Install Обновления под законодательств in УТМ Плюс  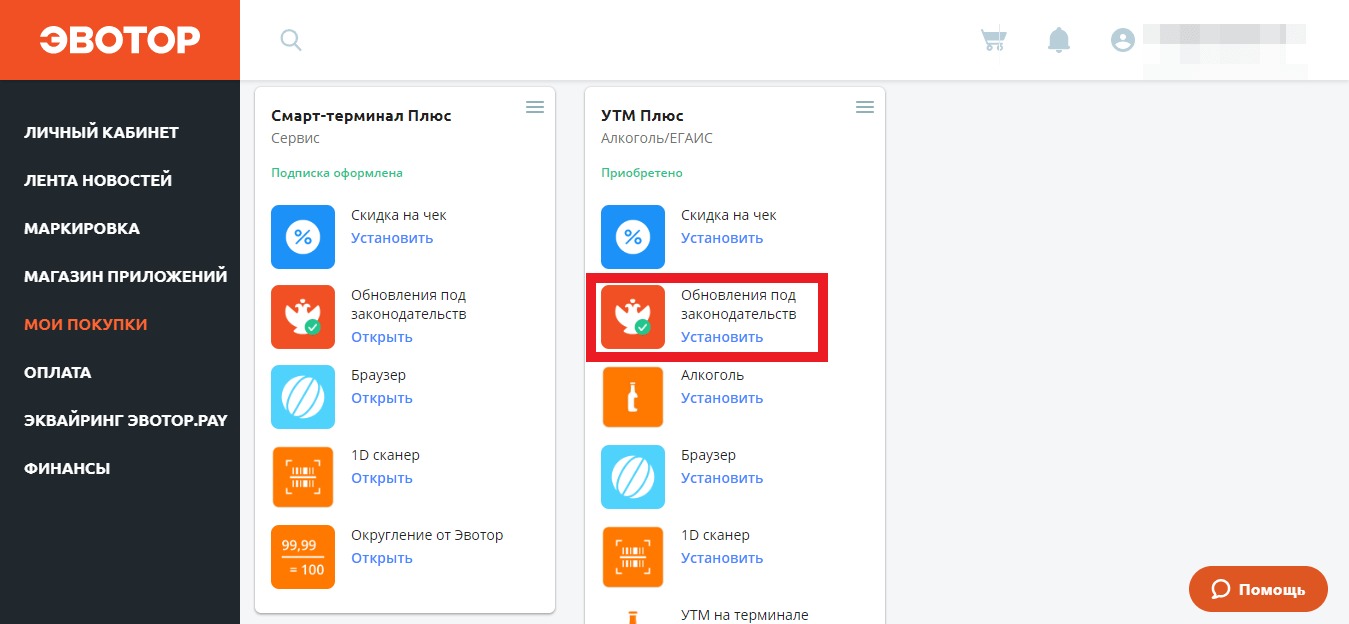722,337
